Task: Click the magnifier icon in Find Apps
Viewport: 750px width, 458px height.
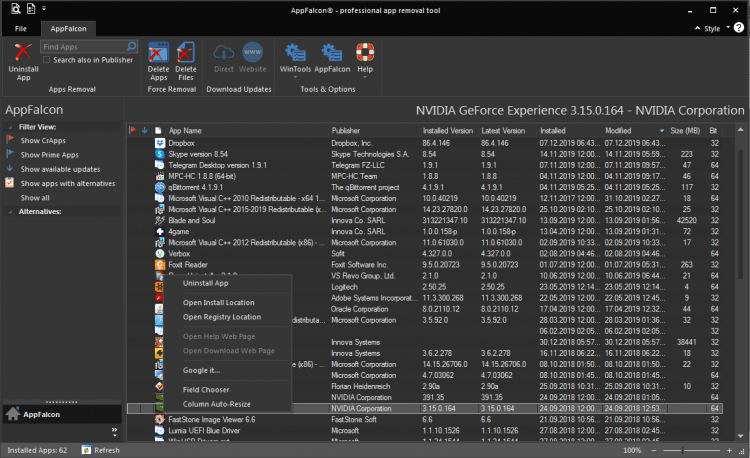Action: pos(131,46)
